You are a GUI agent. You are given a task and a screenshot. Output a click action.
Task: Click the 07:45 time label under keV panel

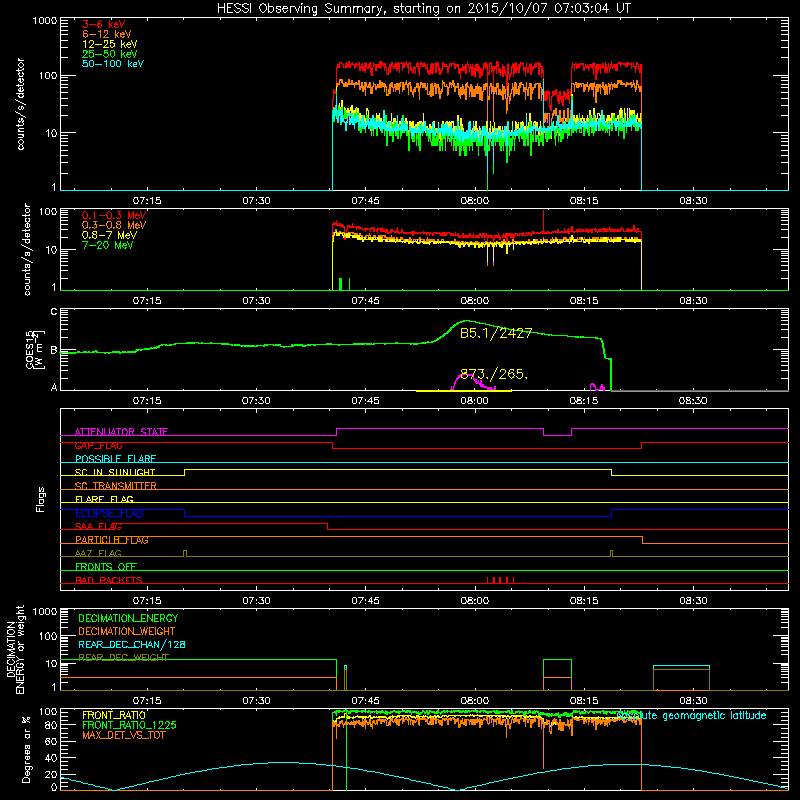(x=365, y=201)
